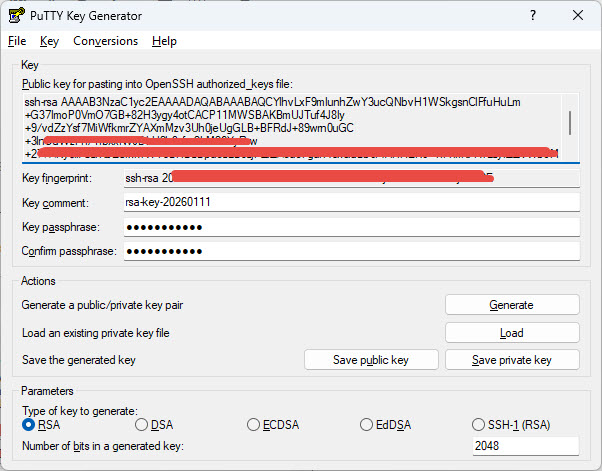Select the ECDSA key type
The height and width of the screenshot is (471, 602).
tap(254, 425)
